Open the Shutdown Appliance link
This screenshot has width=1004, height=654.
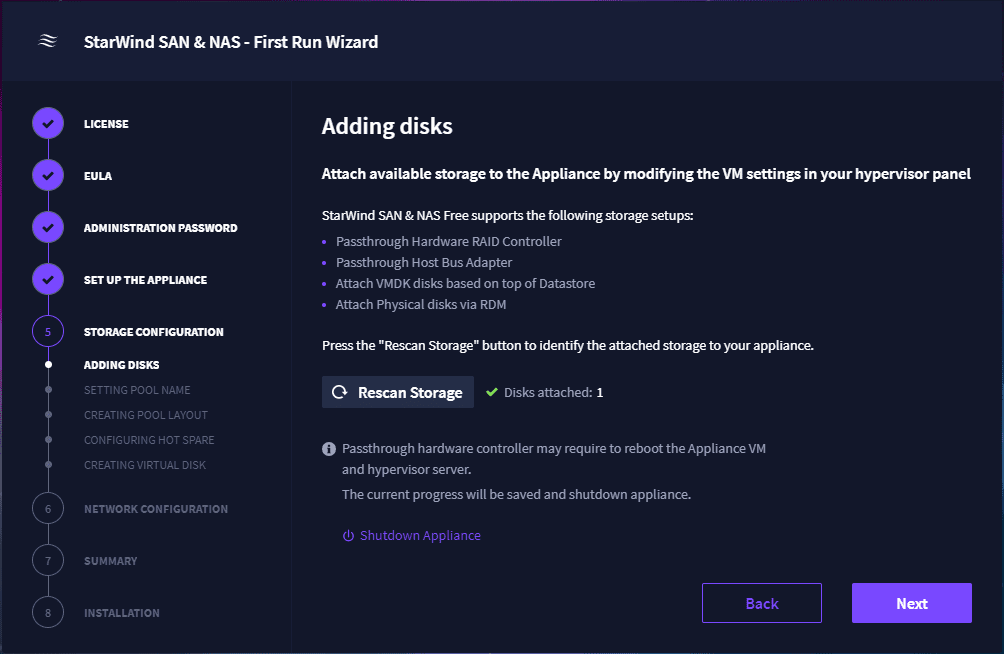pyautogui.click(x=420, y=535)
